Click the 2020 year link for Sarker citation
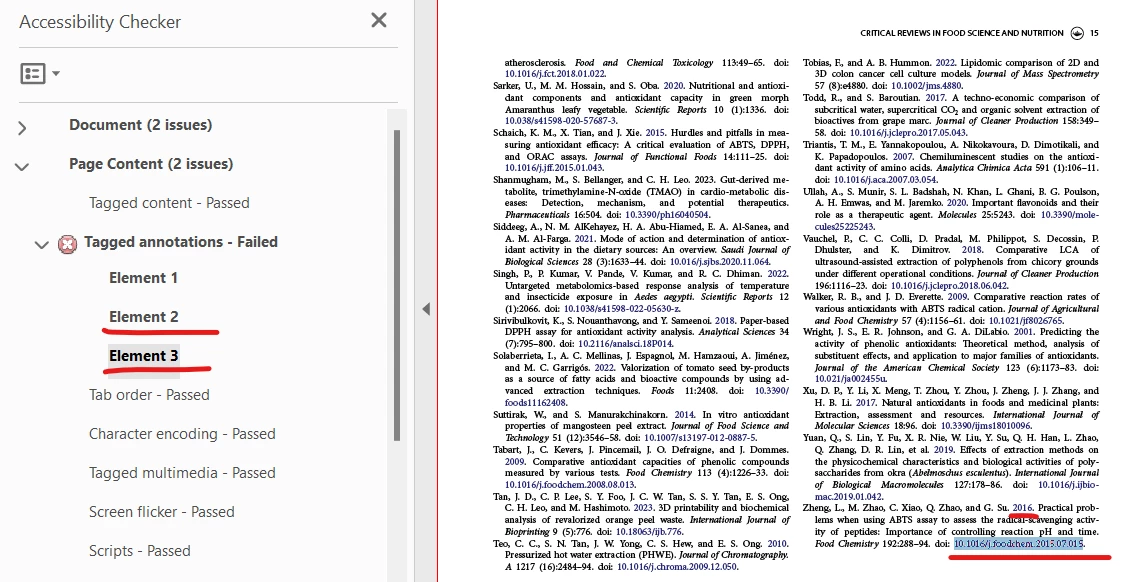The height and width of the screenshot is (582, 1132). [x=673, y=85]
